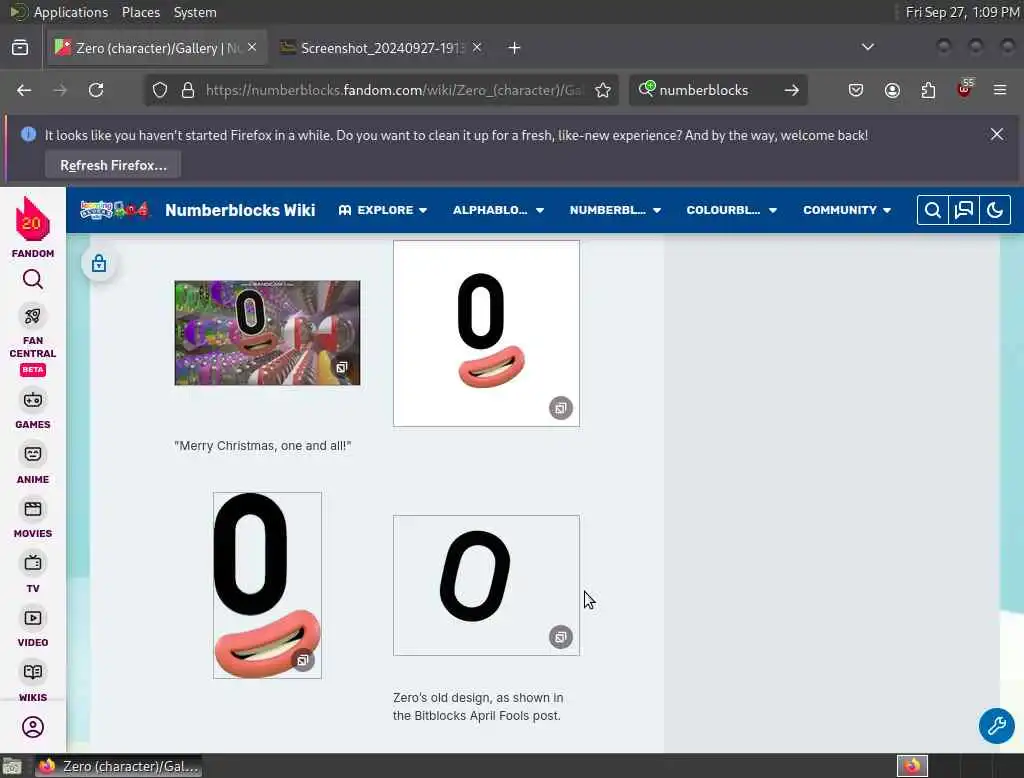Bookmark this page with star icon
The height and width of the screenshot is (778, 1024).
[x=603, y=90]
